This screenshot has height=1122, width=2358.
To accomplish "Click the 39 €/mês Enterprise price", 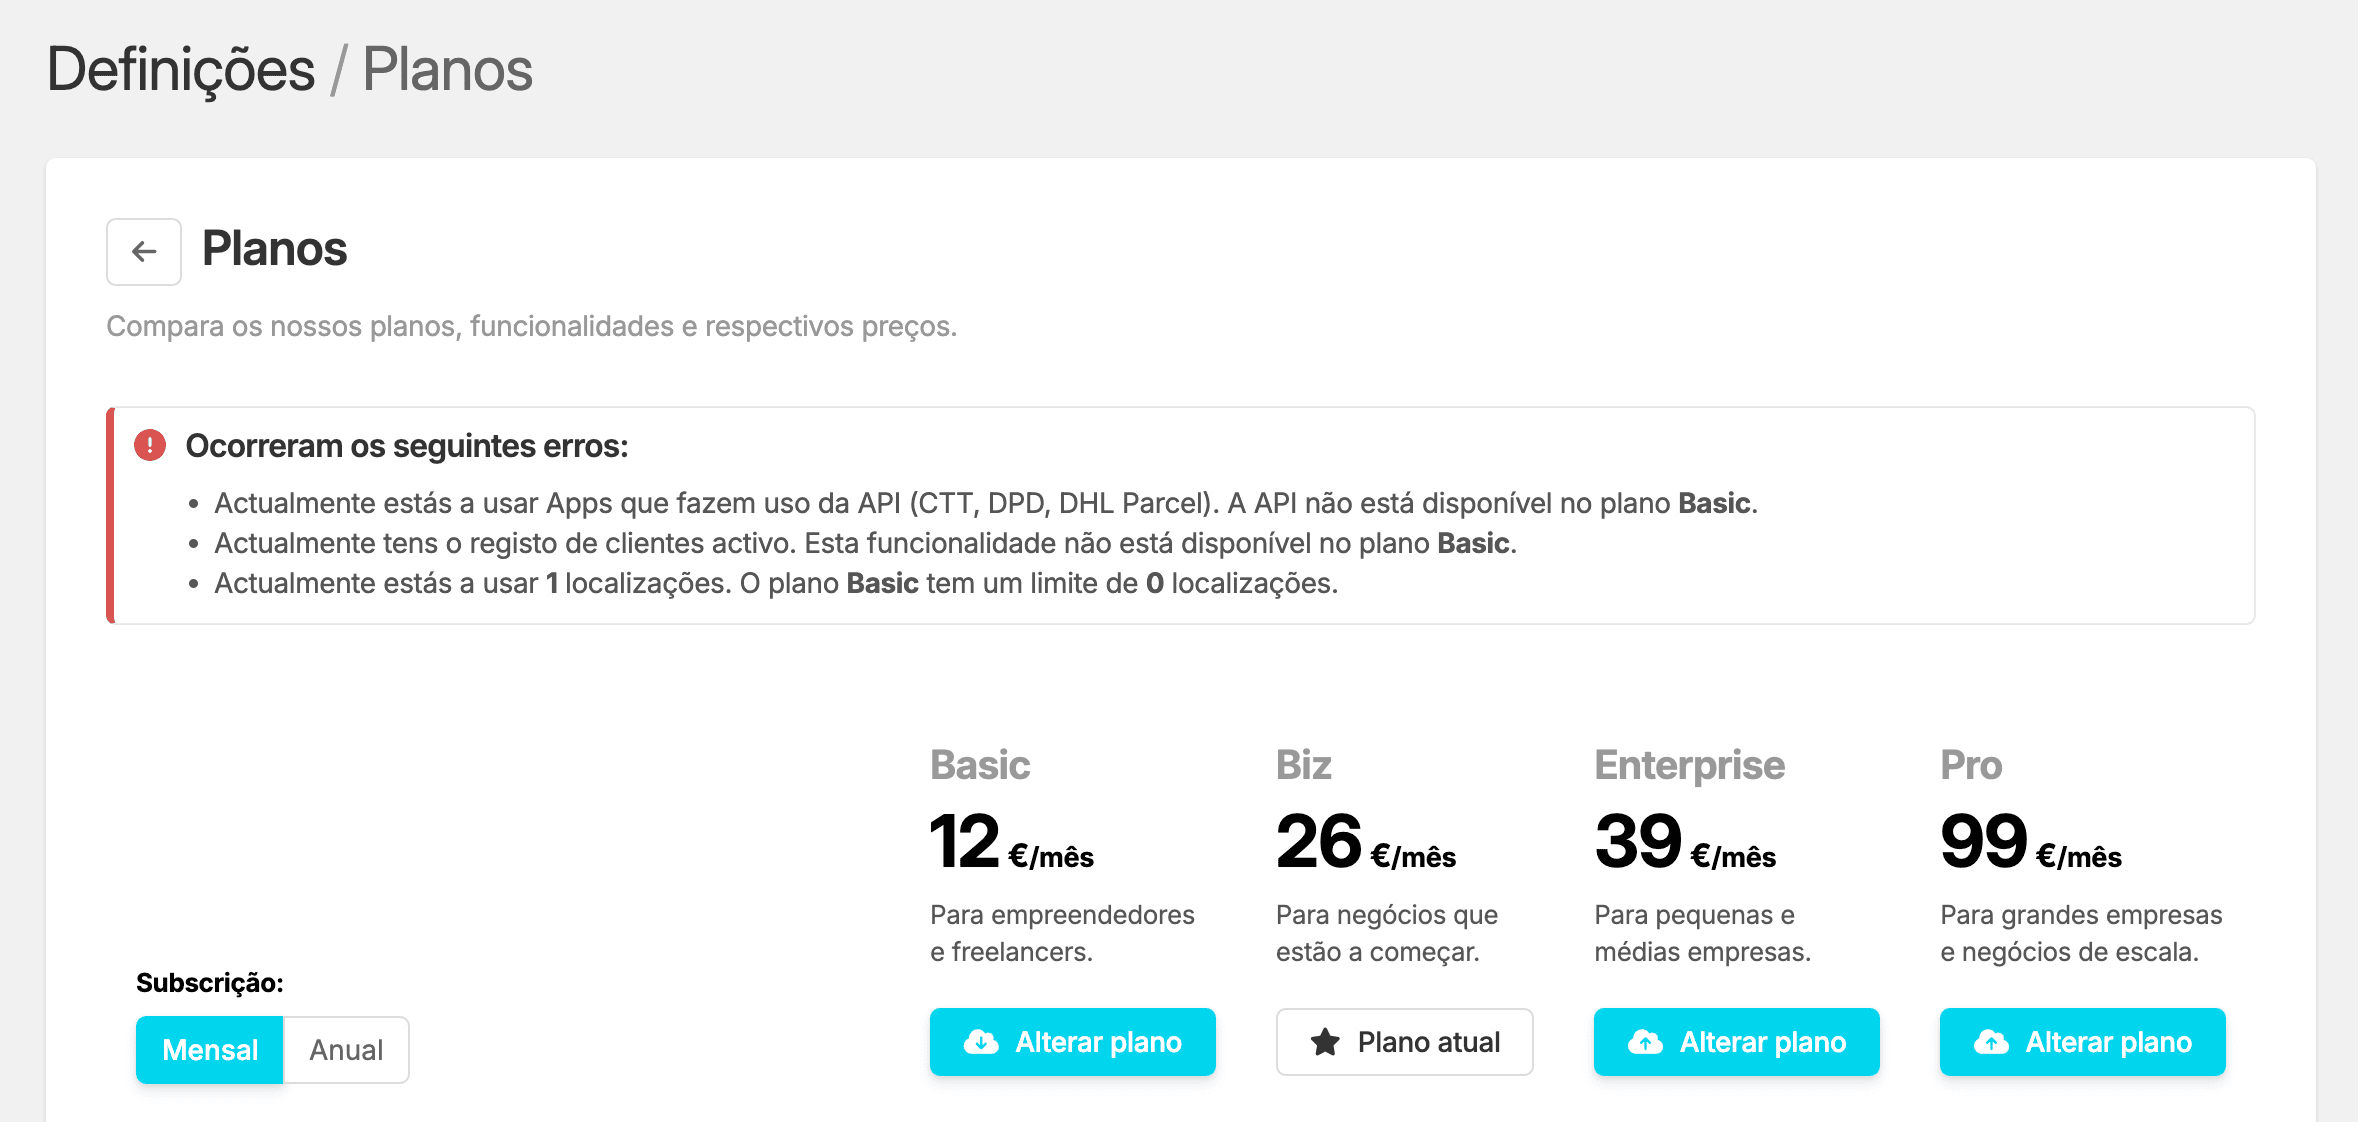I will point(1685,843).
